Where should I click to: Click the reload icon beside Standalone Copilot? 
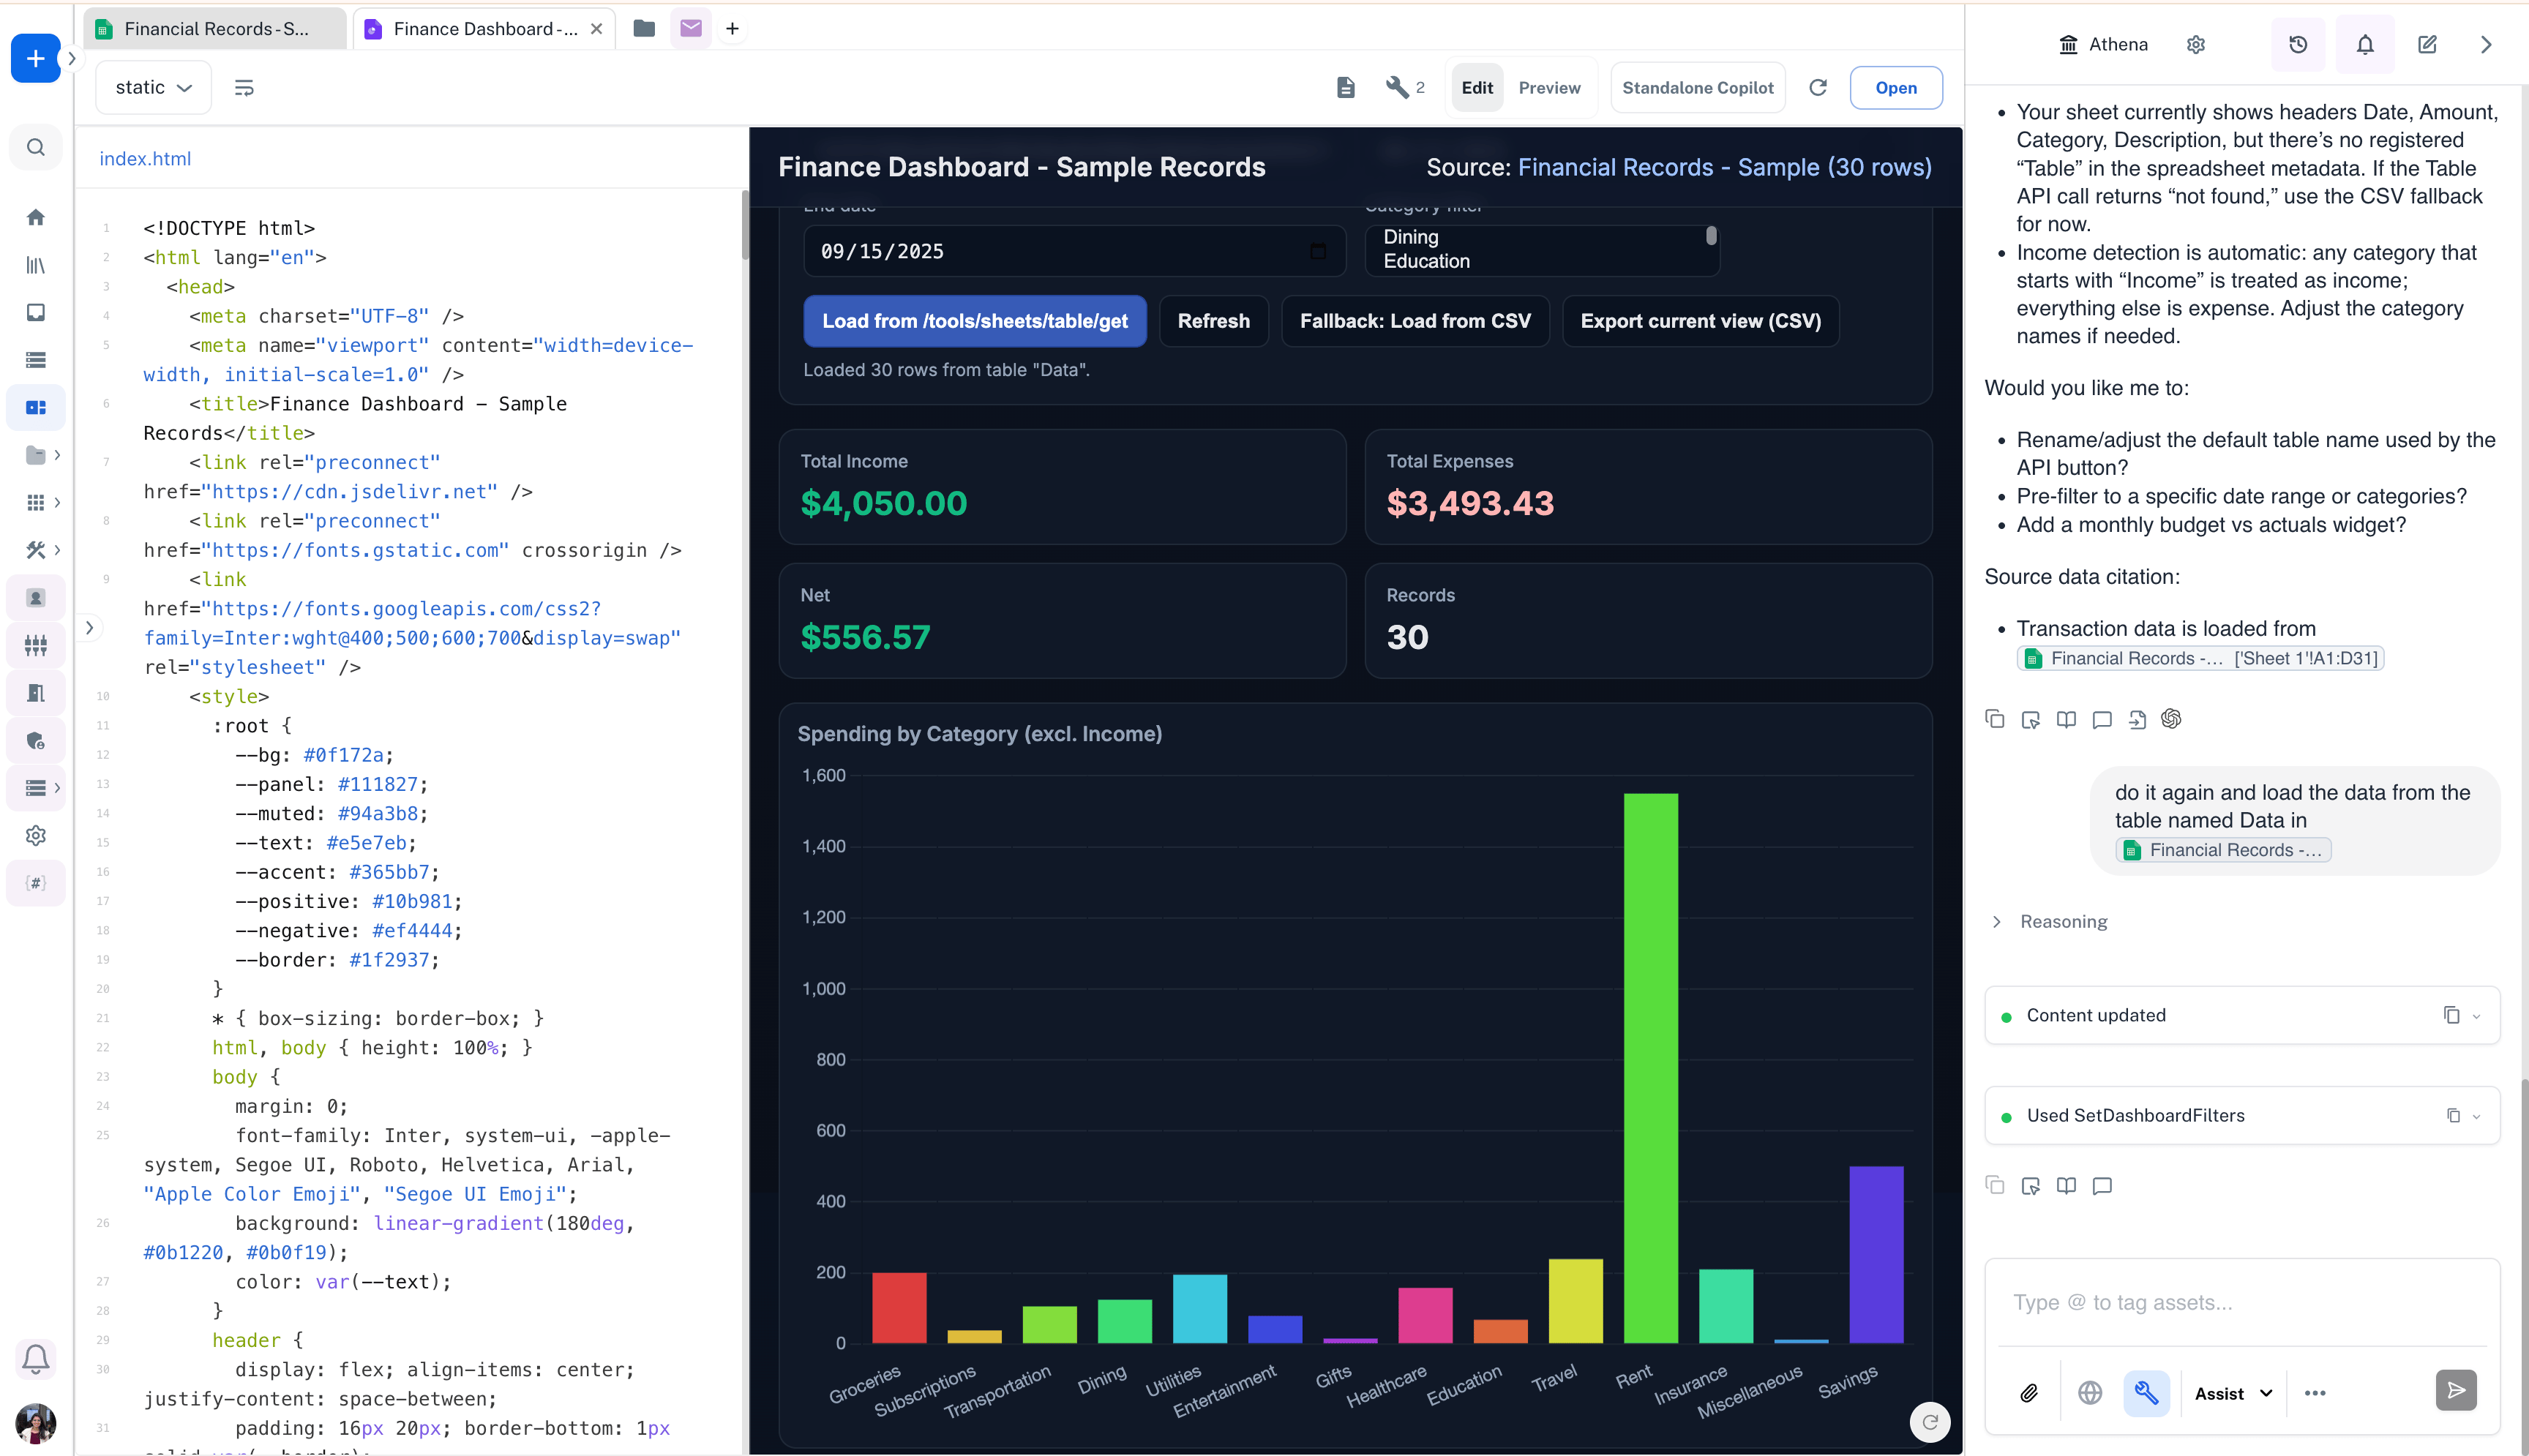coord(1818,88)
